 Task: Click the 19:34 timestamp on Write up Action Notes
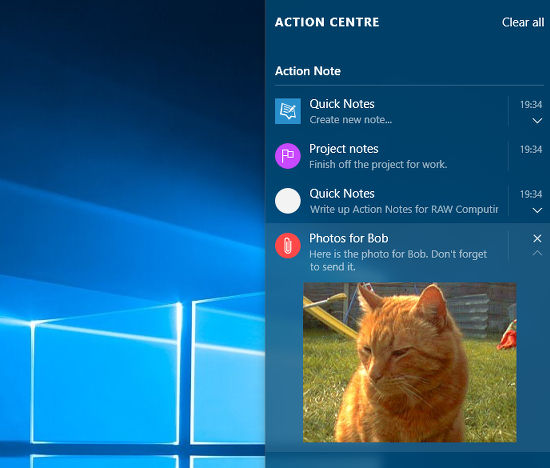[x=531, y=194]
